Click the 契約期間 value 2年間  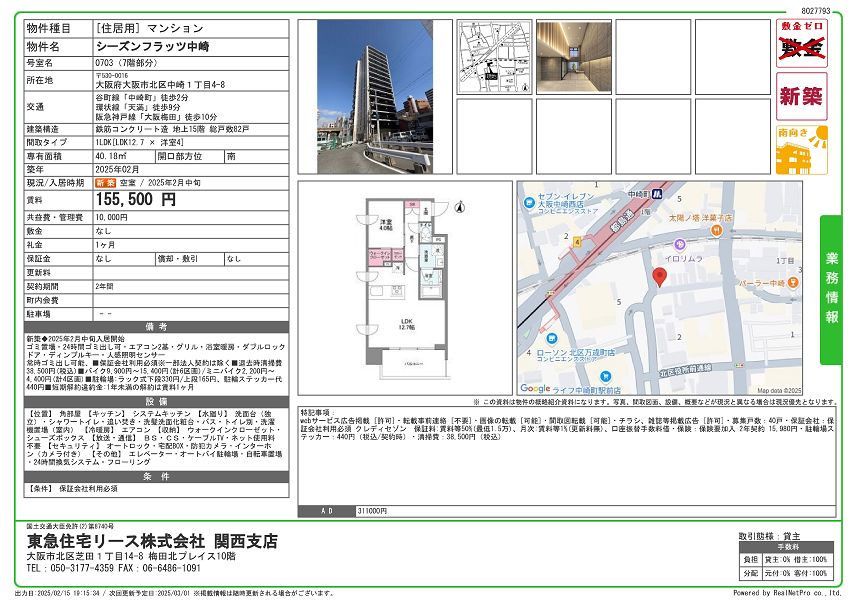105,286
